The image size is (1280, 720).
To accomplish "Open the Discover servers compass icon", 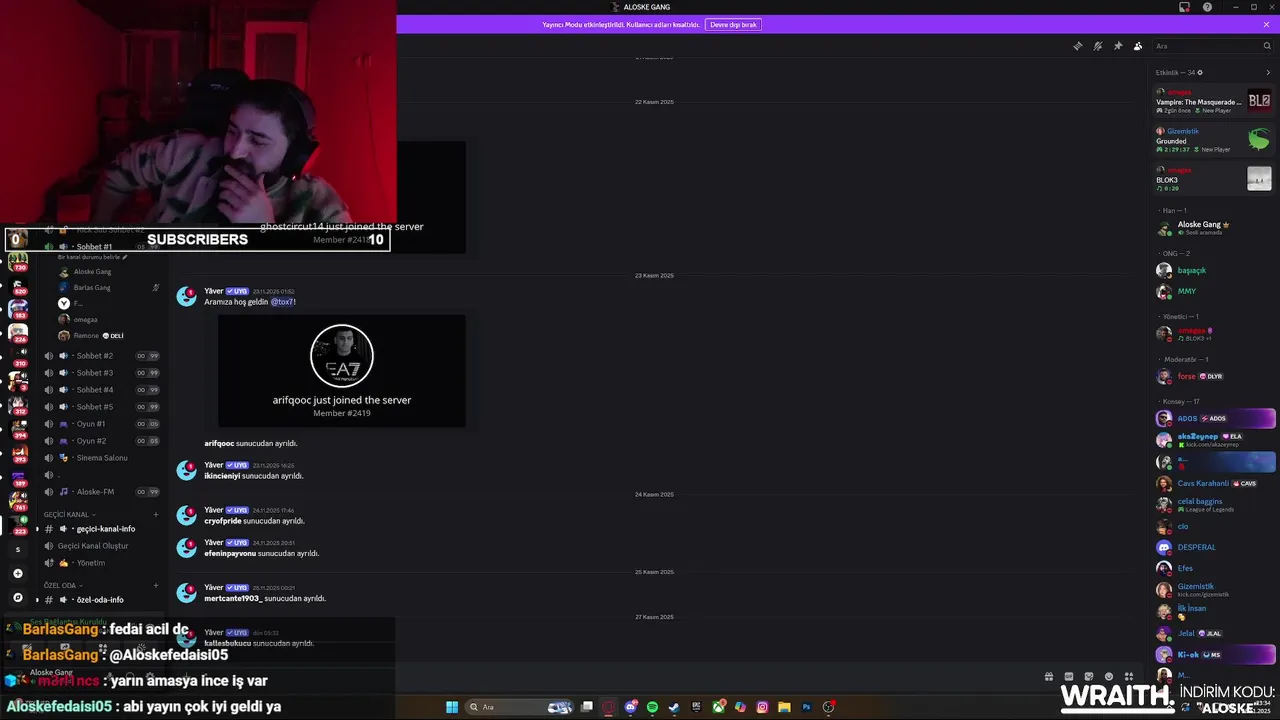I will click(17, 598).
